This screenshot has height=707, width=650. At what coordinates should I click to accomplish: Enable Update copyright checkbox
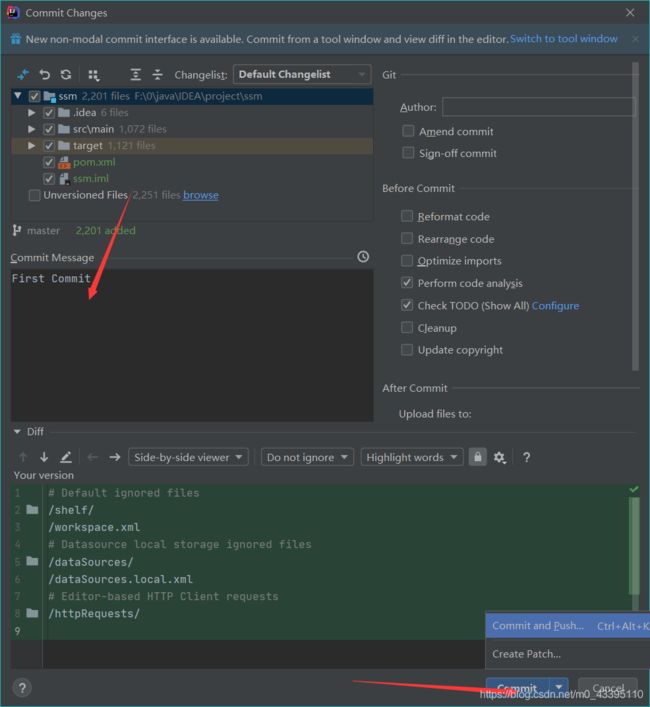pyautogui.click(x=407, y=350)
